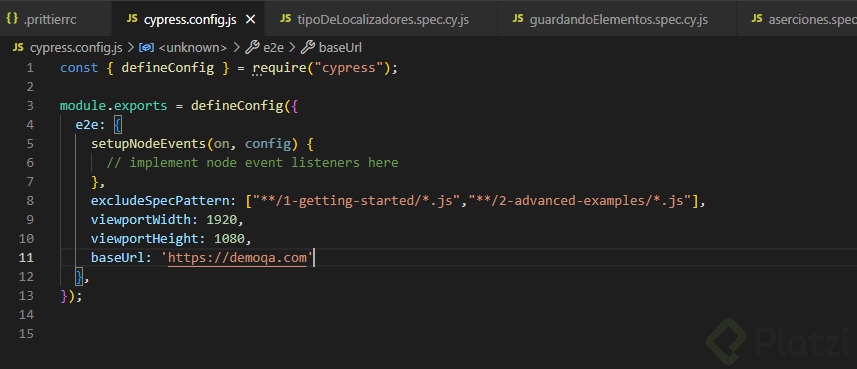Switch to the aserciones.spec tab
Viewport: 857px width, 369px height.
tap(797, 19)
